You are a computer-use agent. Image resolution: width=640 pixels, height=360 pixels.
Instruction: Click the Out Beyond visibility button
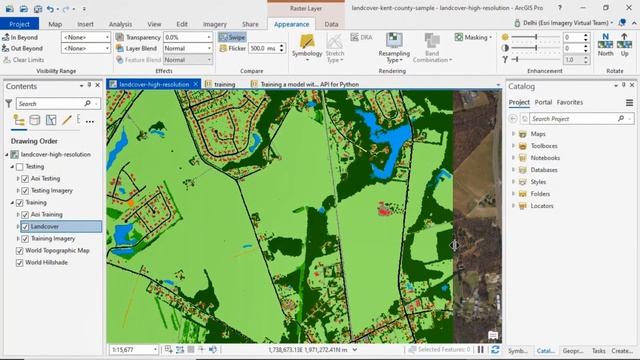(22, 48)
